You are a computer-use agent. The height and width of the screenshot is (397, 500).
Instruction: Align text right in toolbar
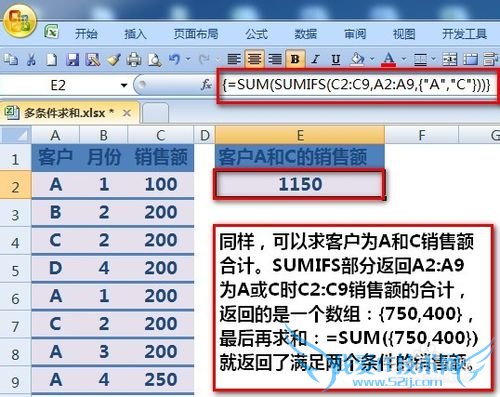[275, 59]
